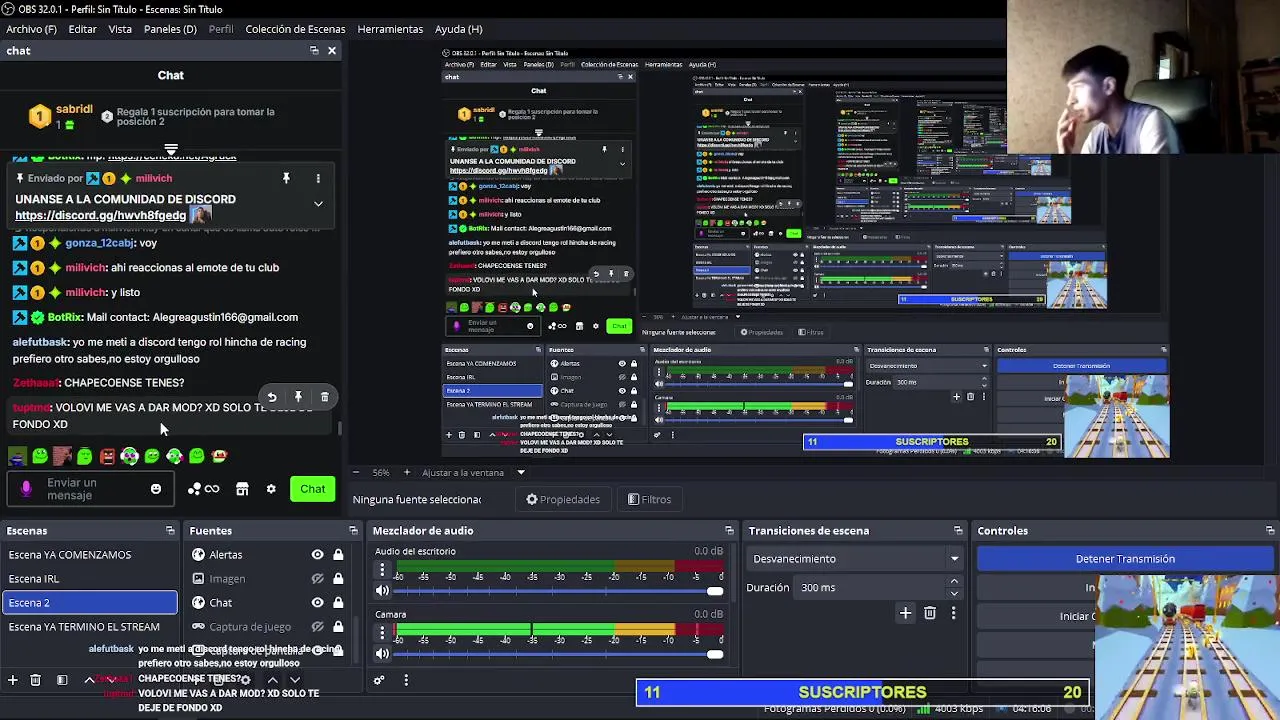The height and width of the screenshot is (720, 1280).
Task: Unpin the pinned Discord message
Action: tap(286, 178)
